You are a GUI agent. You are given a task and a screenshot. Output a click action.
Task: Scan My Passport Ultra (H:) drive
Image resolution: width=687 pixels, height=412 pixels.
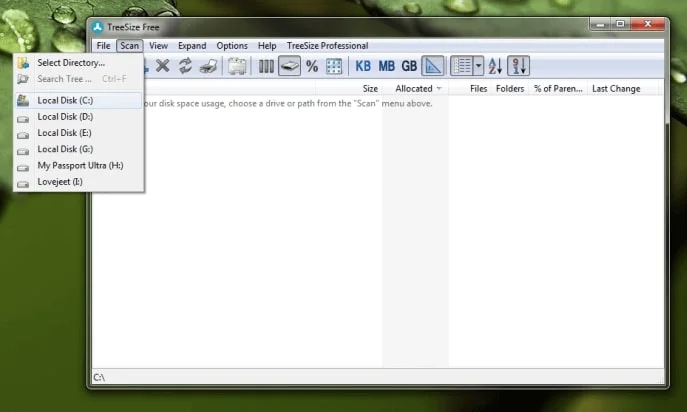coord(79,165)
